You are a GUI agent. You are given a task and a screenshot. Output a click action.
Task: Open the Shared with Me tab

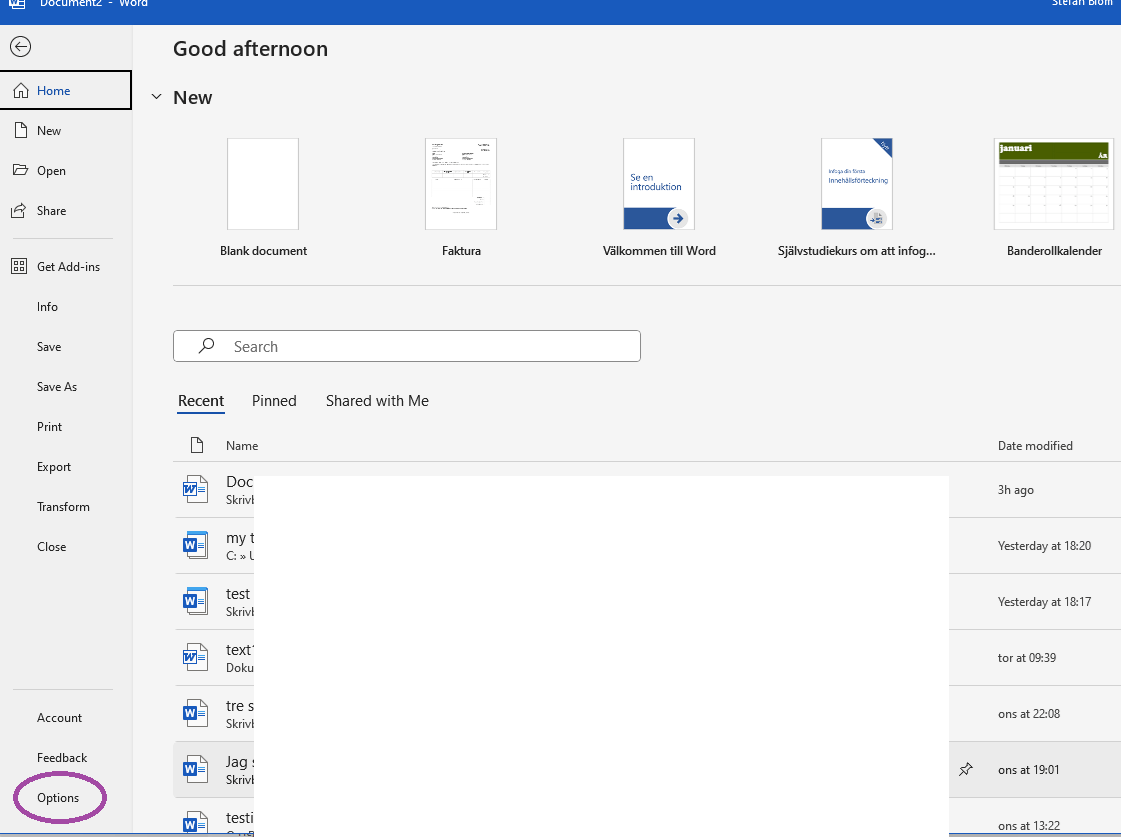377,401
